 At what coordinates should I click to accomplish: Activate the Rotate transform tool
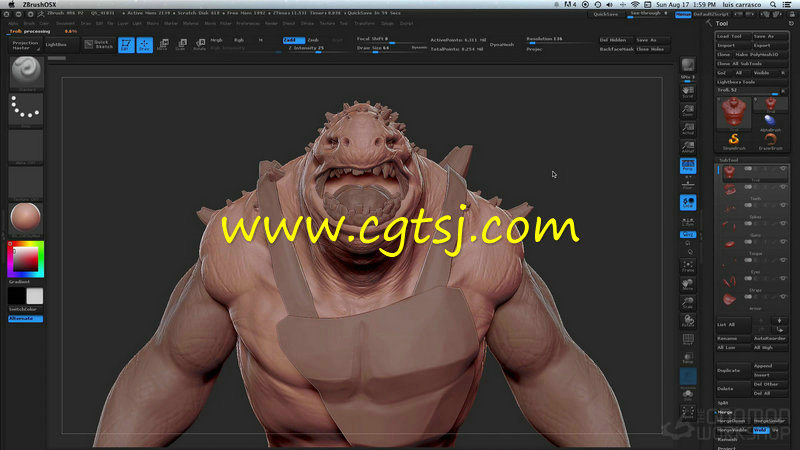pos(199,45)
